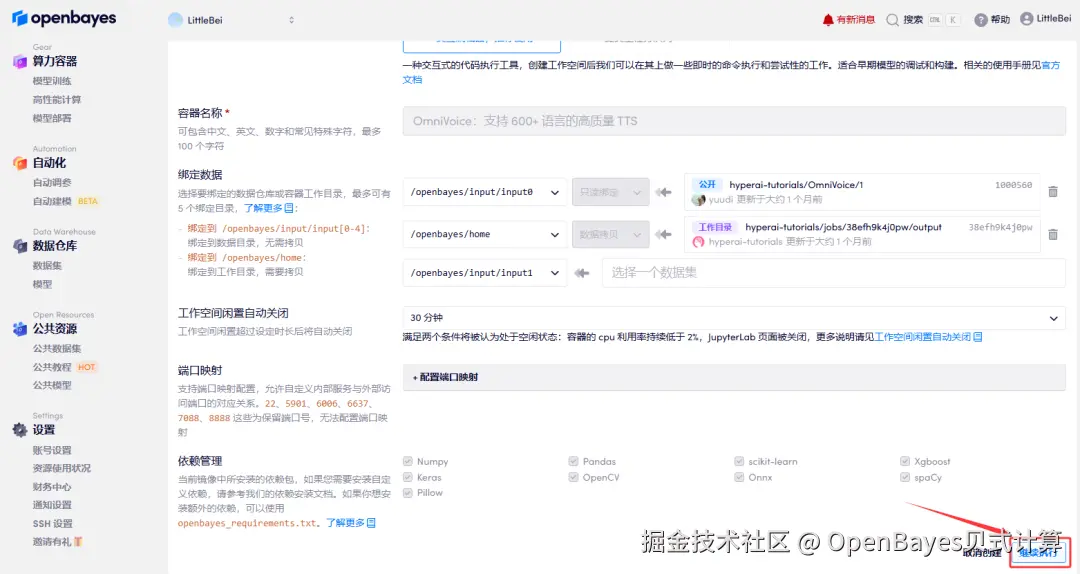1080x574 pixels.
Task: Open 工作空间闲置自动关闭 documentation link
Action: click(928, 337)
